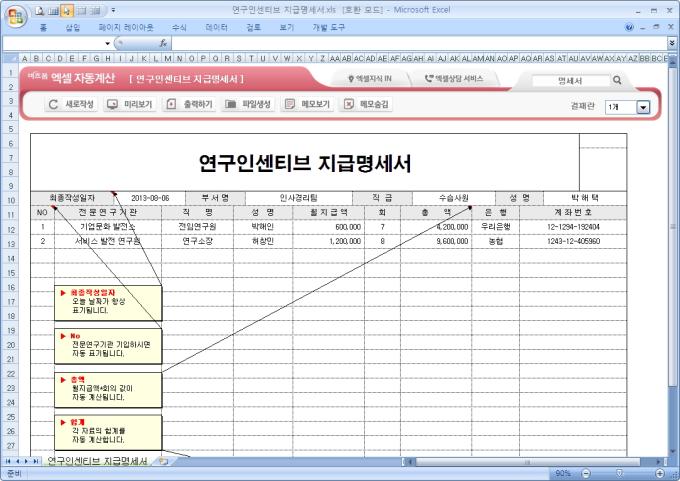
Task: Select the 박해택 name cell
Action: point(585,198)
